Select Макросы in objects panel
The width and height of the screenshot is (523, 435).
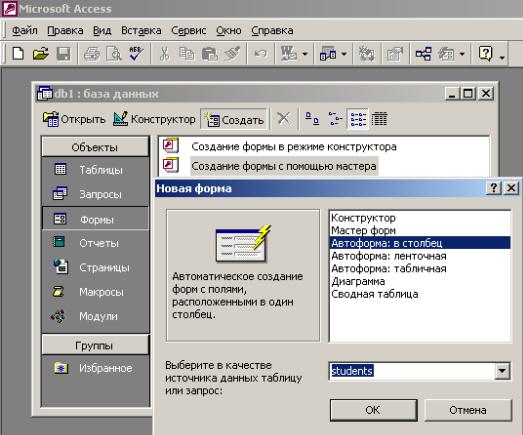click(x=95, y=292)
